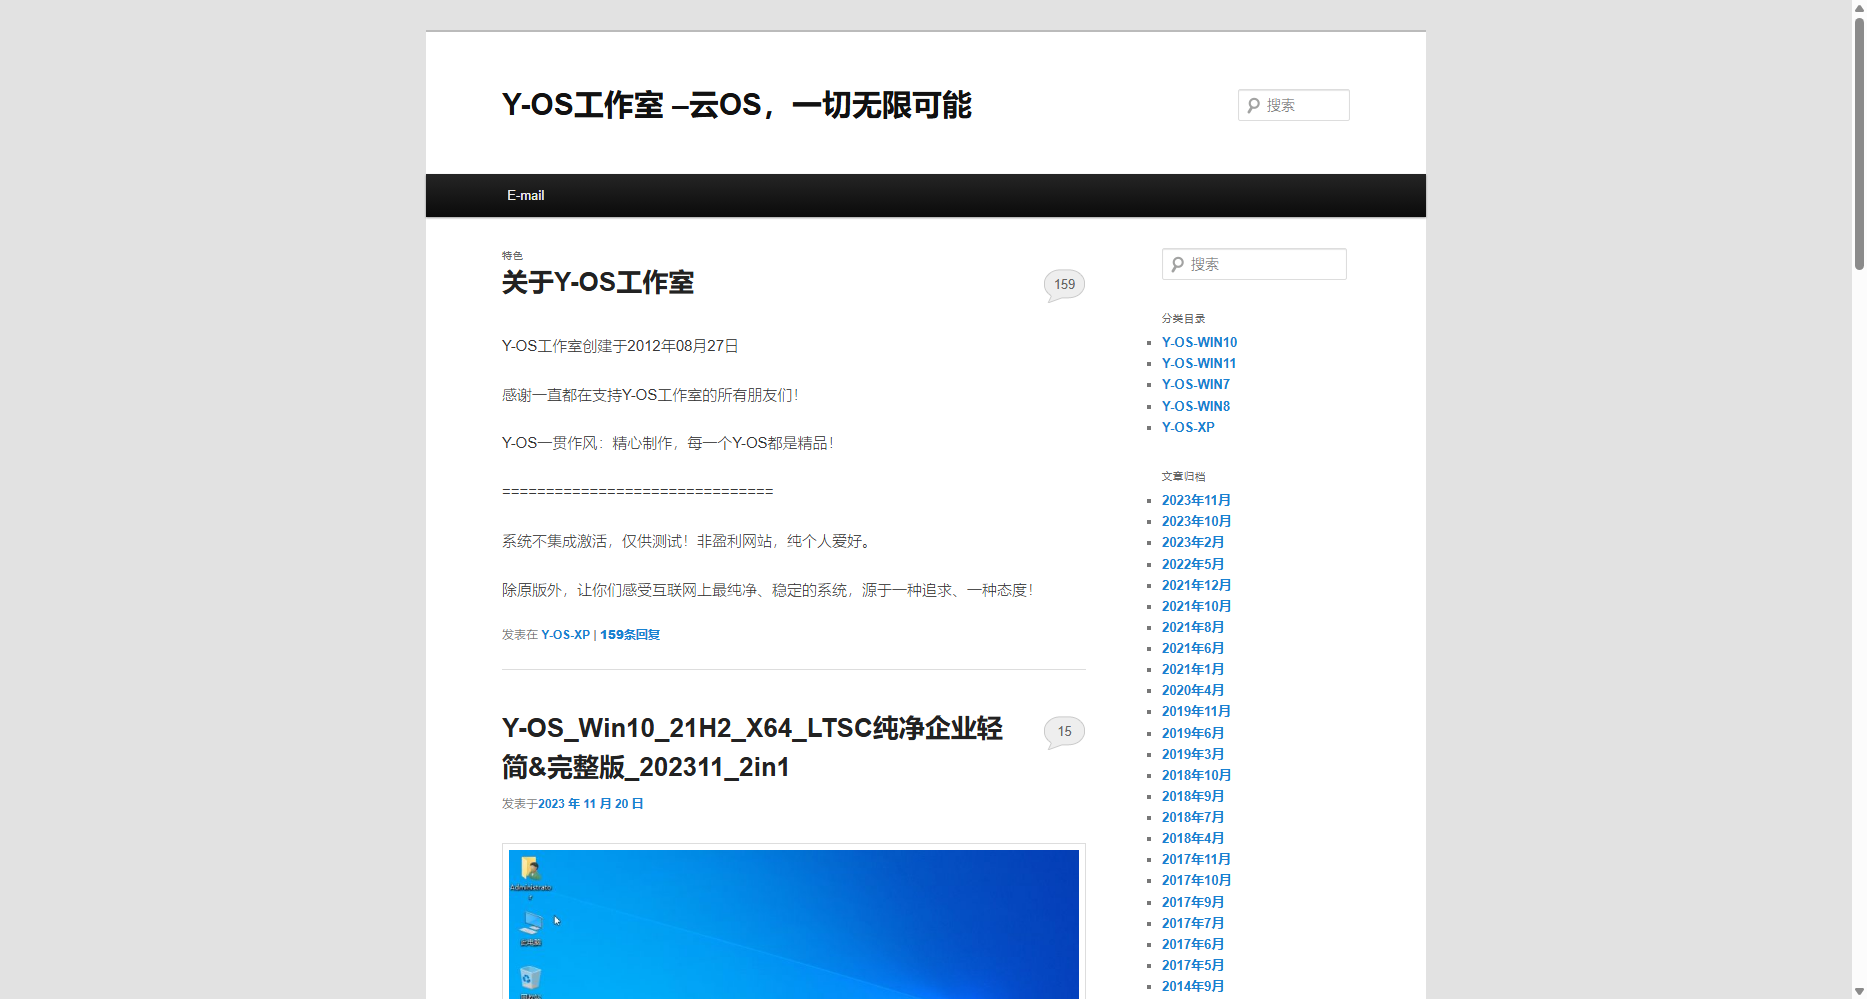The height and width of the screenshot is (999, 1867).
Task: Click the page vertical scrollbar thumb
Action: [1859, 143]
